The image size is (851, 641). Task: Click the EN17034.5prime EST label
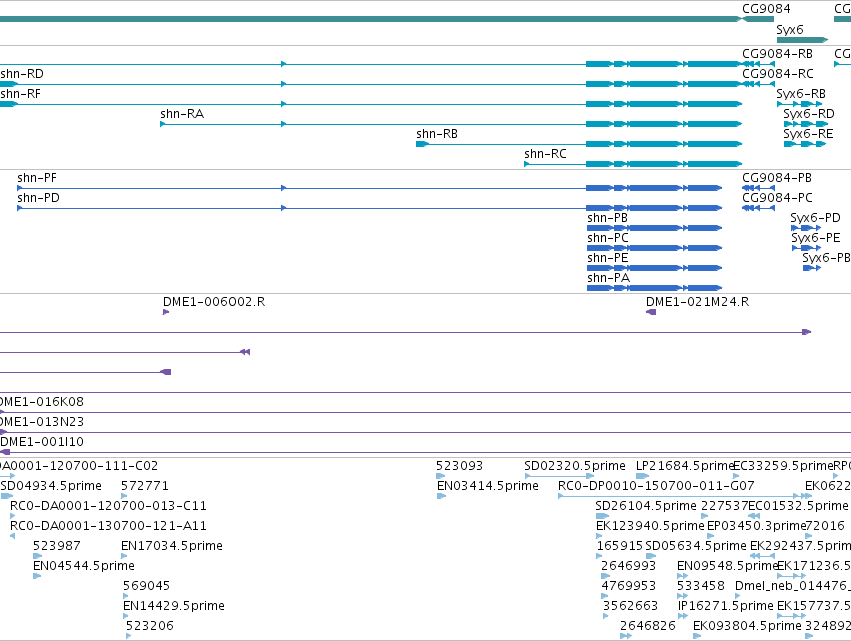coord(172,547)
